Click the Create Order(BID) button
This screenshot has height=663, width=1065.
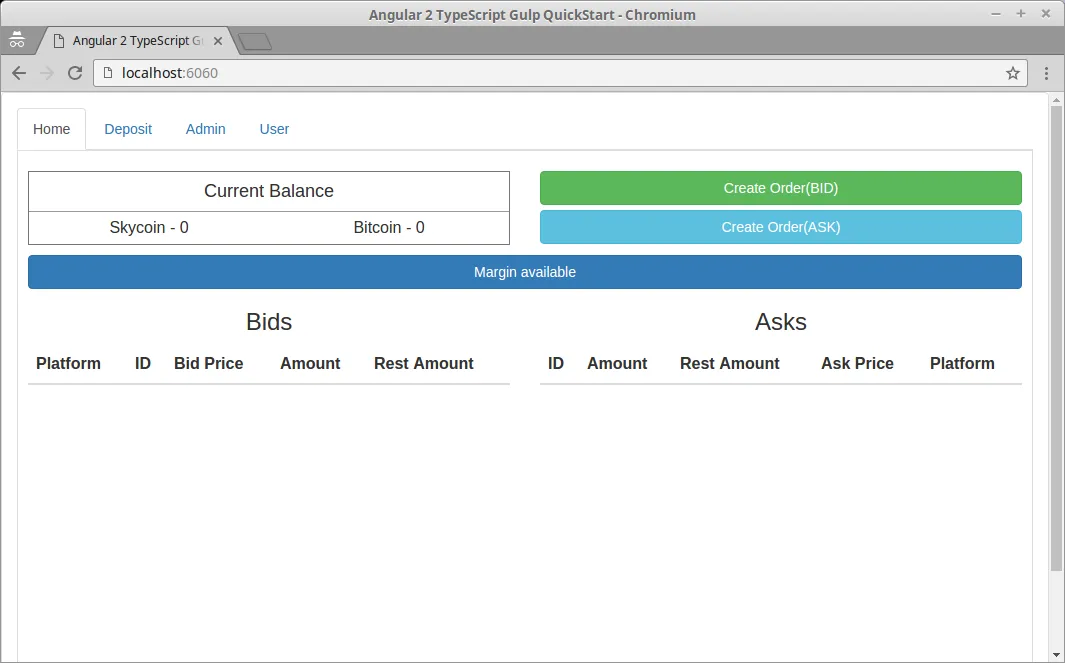[x=780, y=188]
